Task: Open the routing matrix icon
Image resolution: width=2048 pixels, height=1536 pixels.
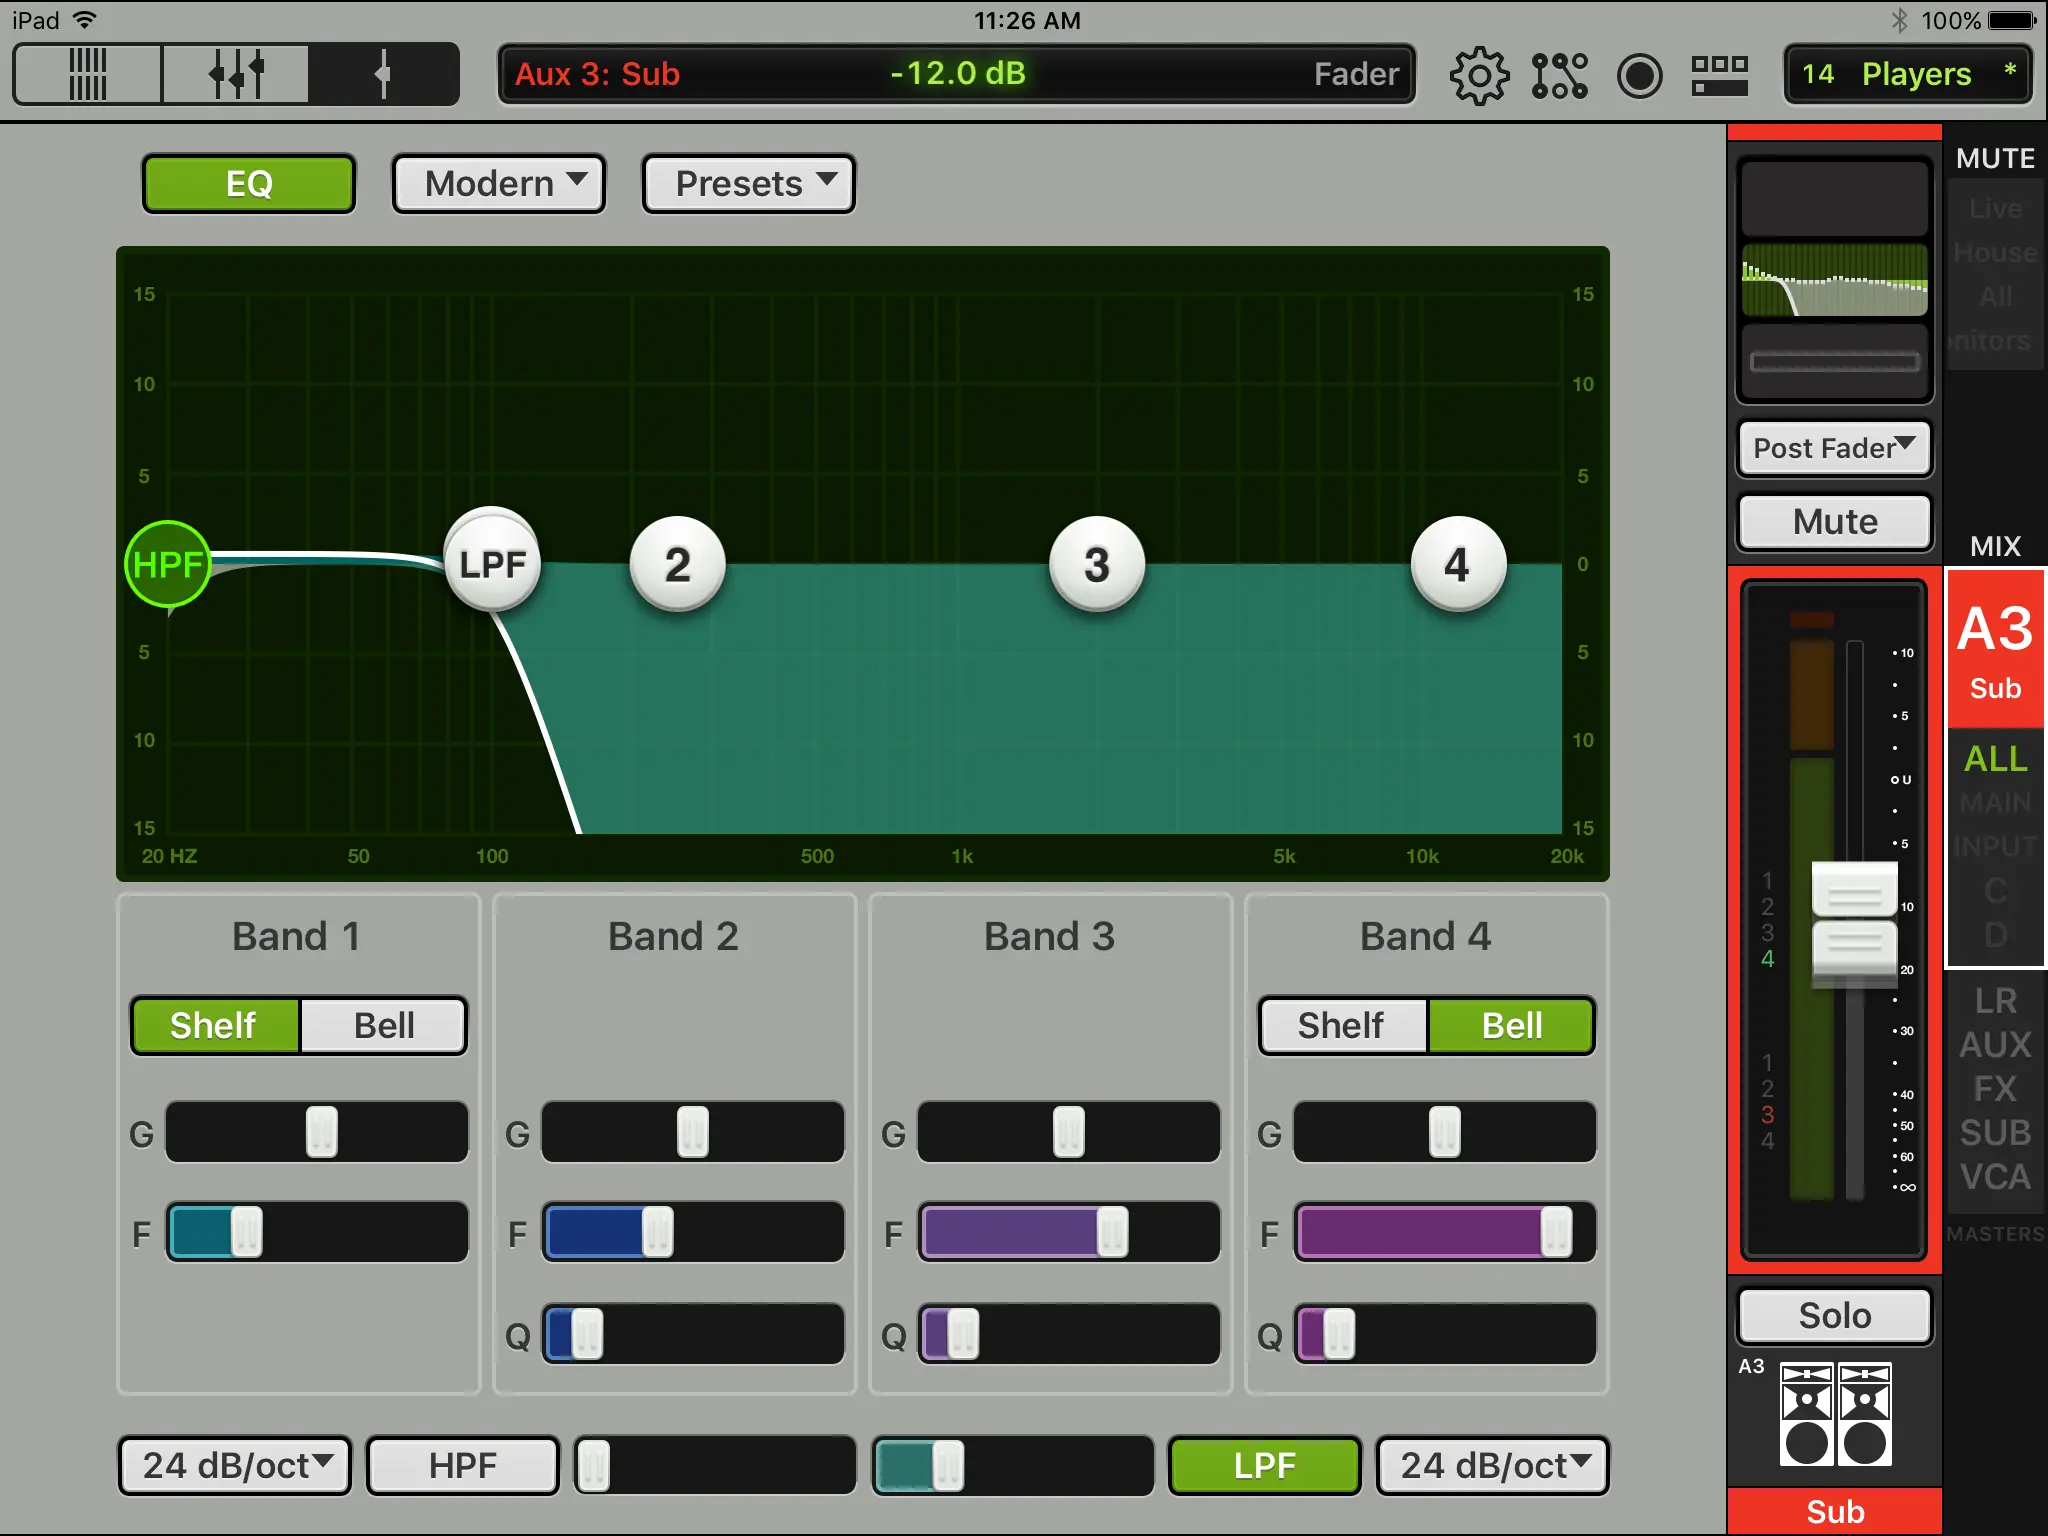Action: 1559,75
